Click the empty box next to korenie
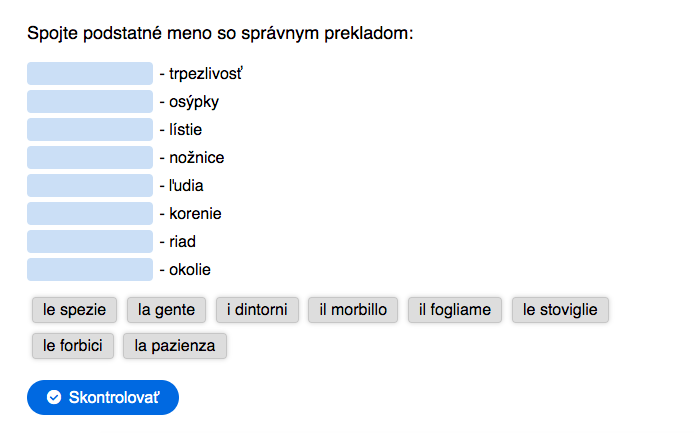 [90, 213]
